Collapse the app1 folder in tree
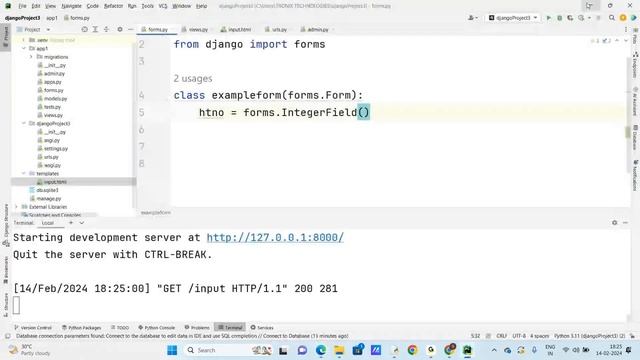Viewport: 640px width, 360px height. [x=24, y=48]
